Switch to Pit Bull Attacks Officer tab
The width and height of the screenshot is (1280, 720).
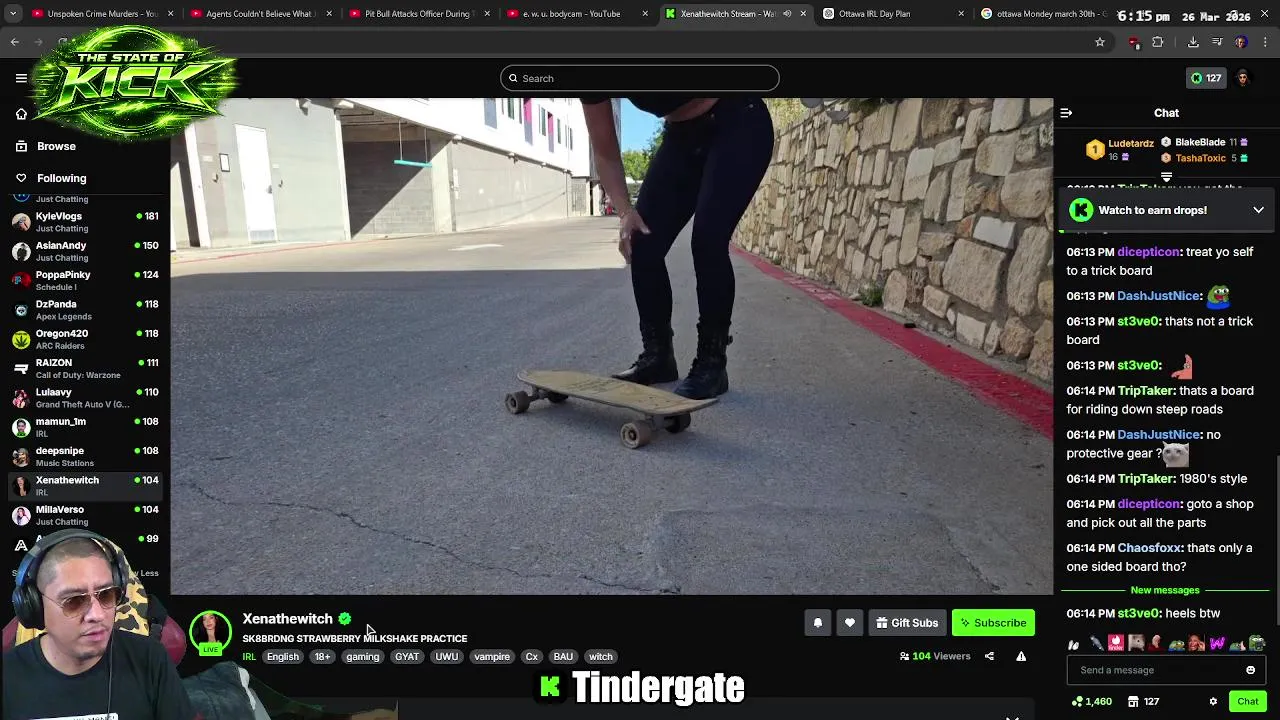pyautogui.click(x=418, y=14)
